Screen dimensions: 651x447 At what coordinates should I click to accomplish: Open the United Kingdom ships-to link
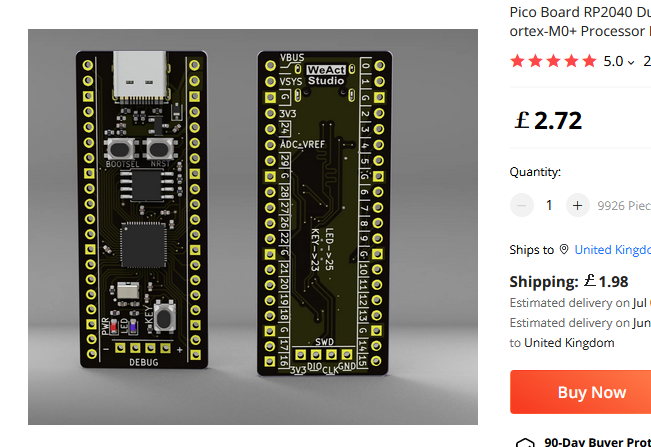coord(612,249)
